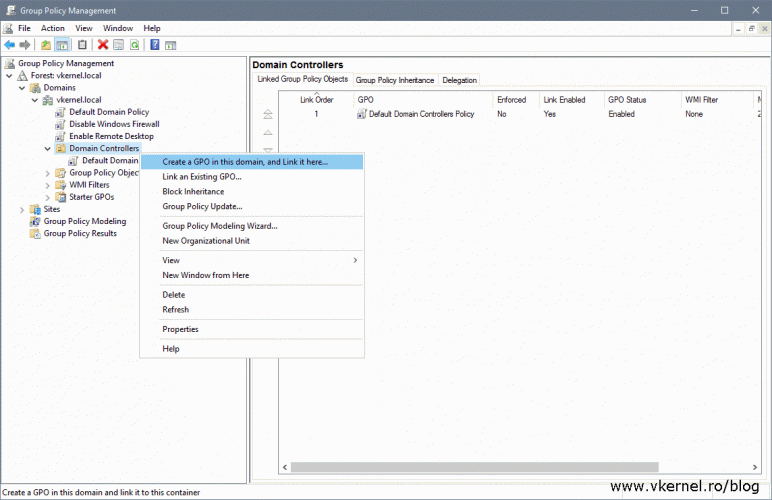
Task: Open the Action menu
Action: (x=53, y=28)
